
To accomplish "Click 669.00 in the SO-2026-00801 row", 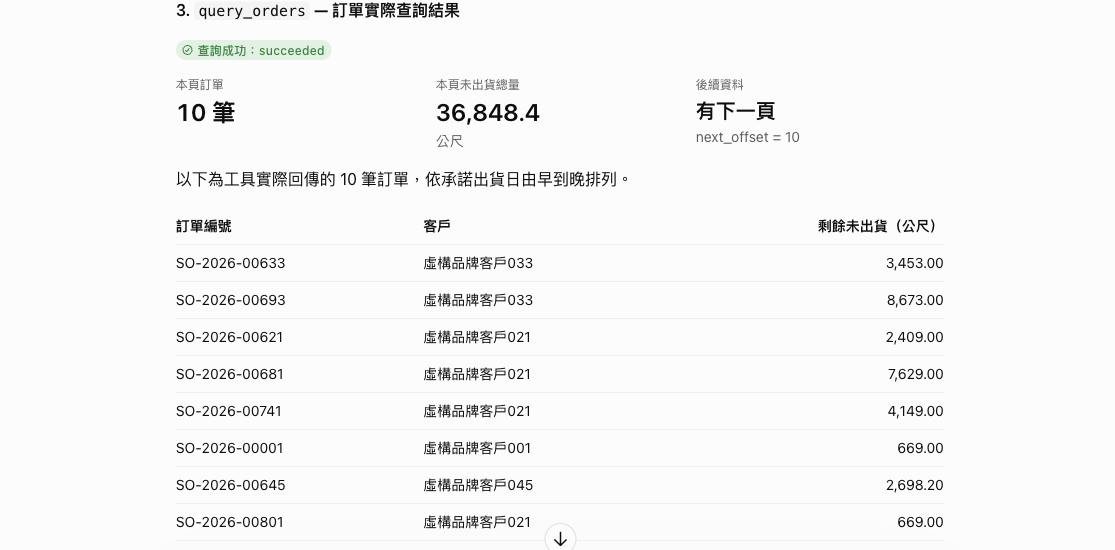I will 920,522.
